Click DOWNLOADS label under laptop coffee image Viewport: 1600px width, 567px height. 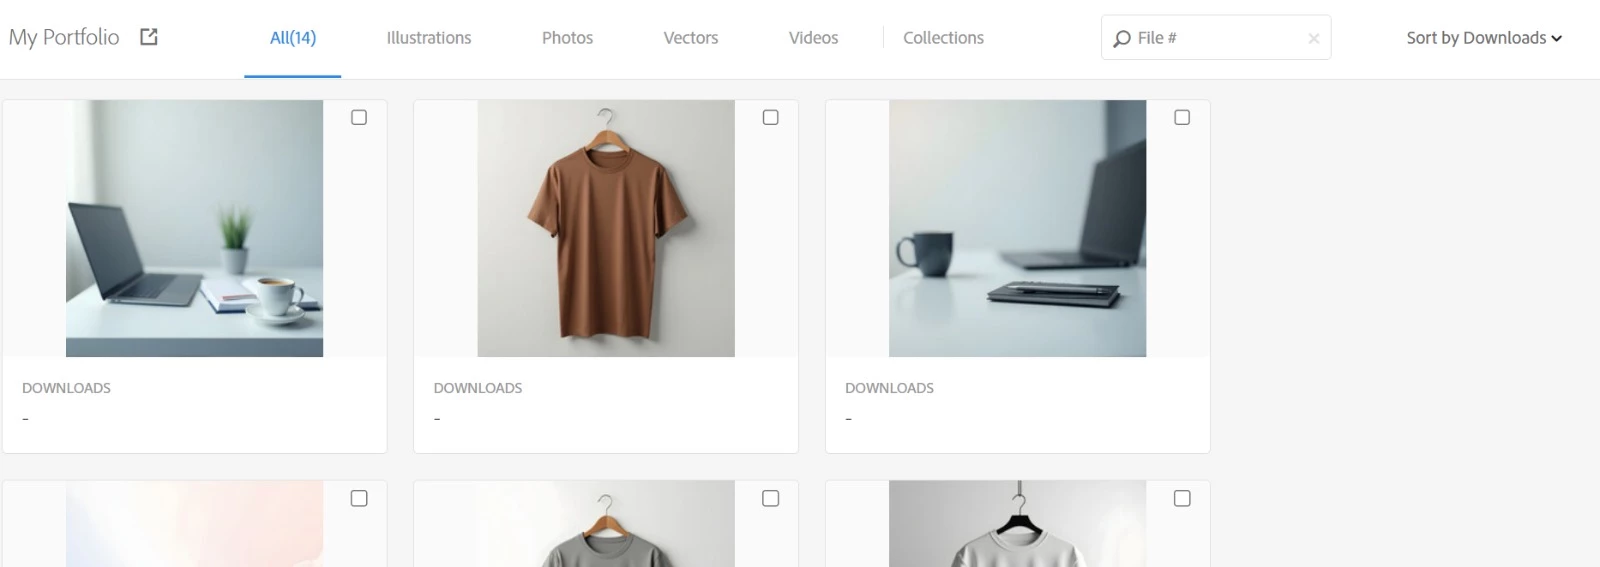(66, 388)
